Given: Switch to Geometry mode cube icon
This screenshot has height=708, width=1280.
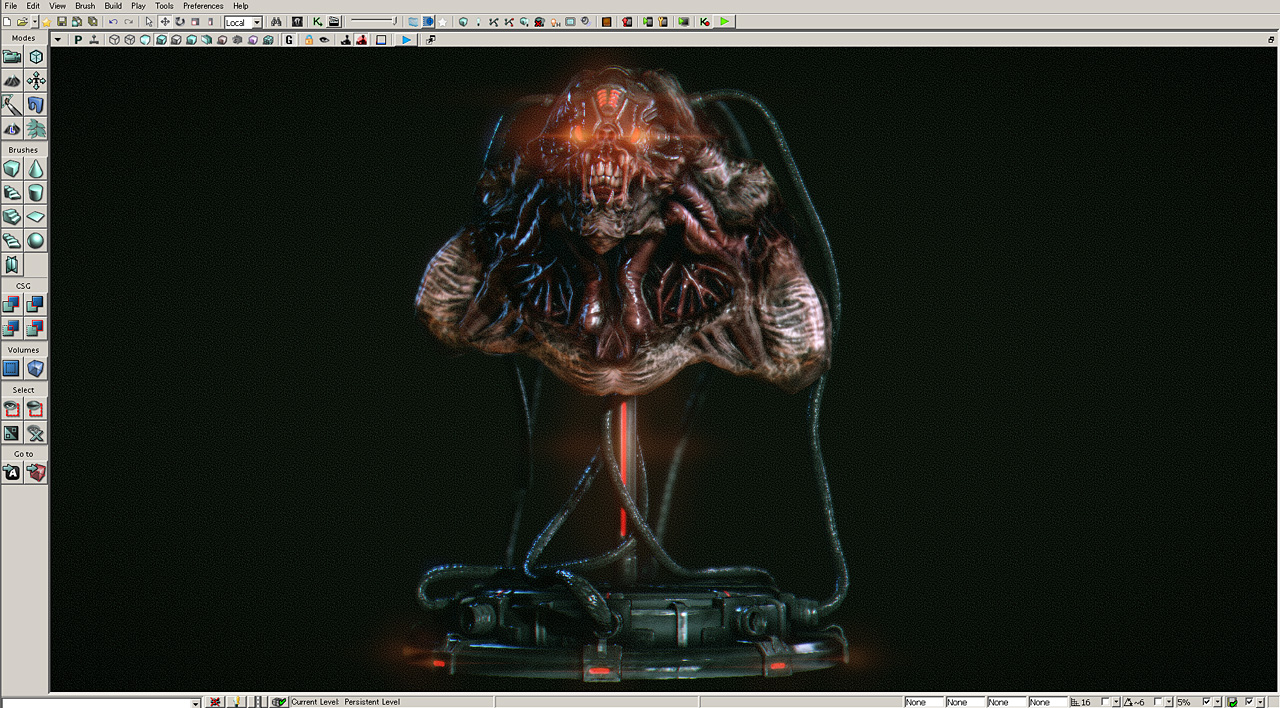Looking at the screenshot, I should click(36, 57).
